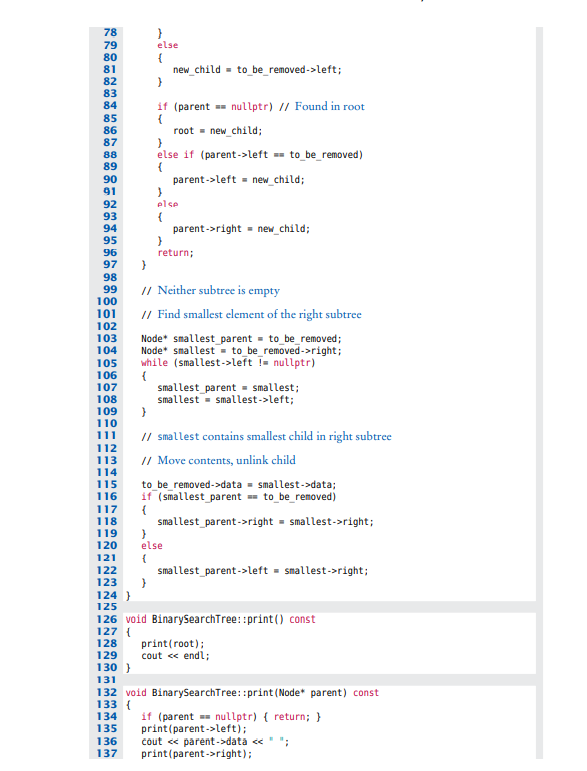Click the nullptr keyword on line 84
The height and width of the screenshot is (771, 587).
(249, 107)
